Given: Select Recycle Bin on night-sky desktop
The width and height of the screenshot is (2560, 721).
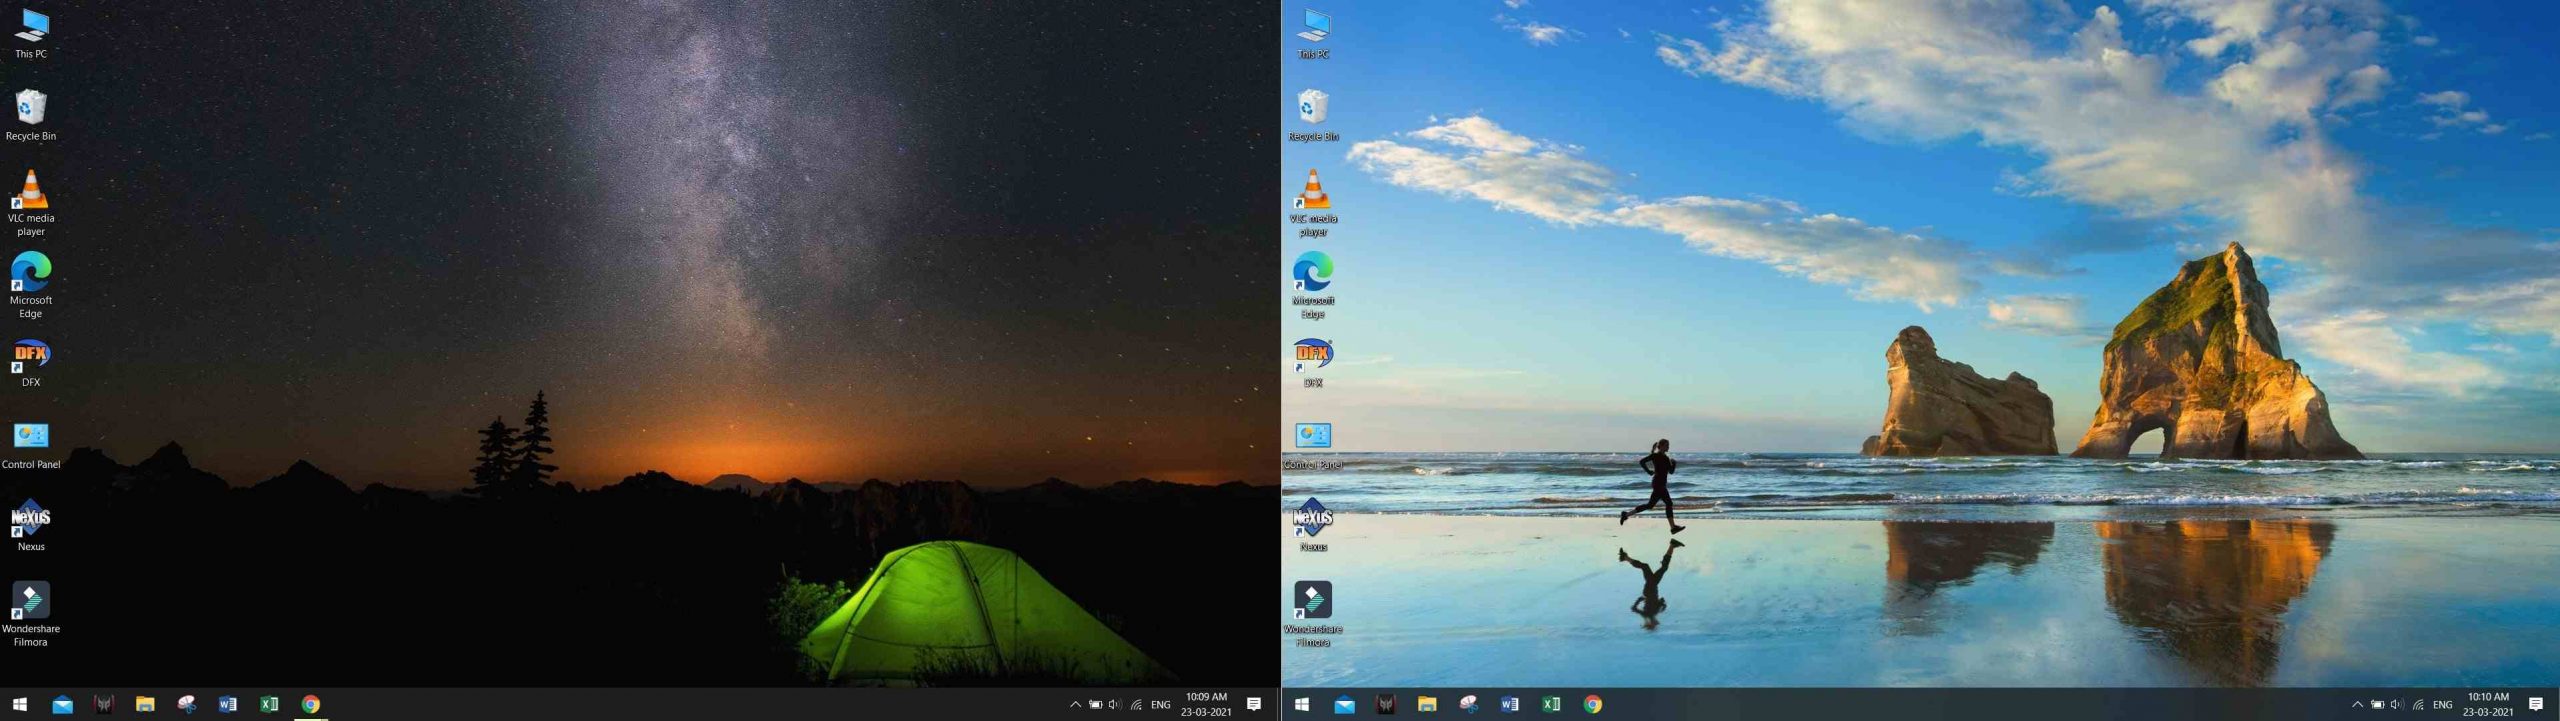Looking at the screenshot, I should coord(31,115).
